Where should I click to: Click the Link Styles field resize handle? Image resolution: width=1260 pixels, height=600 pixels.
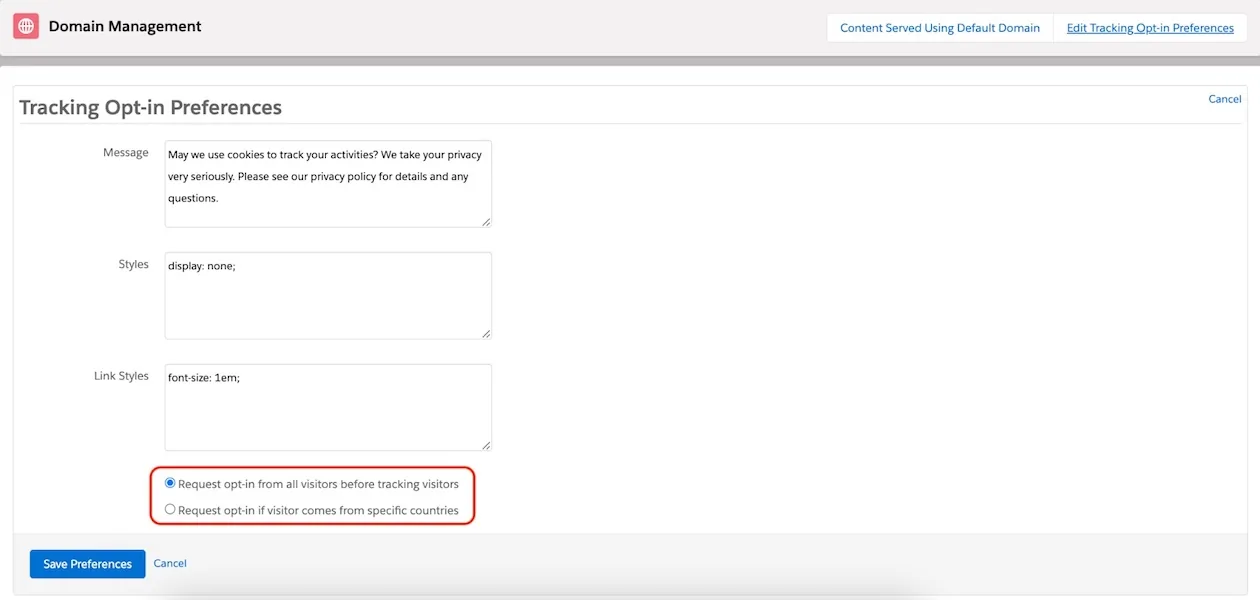click(486, 445)
